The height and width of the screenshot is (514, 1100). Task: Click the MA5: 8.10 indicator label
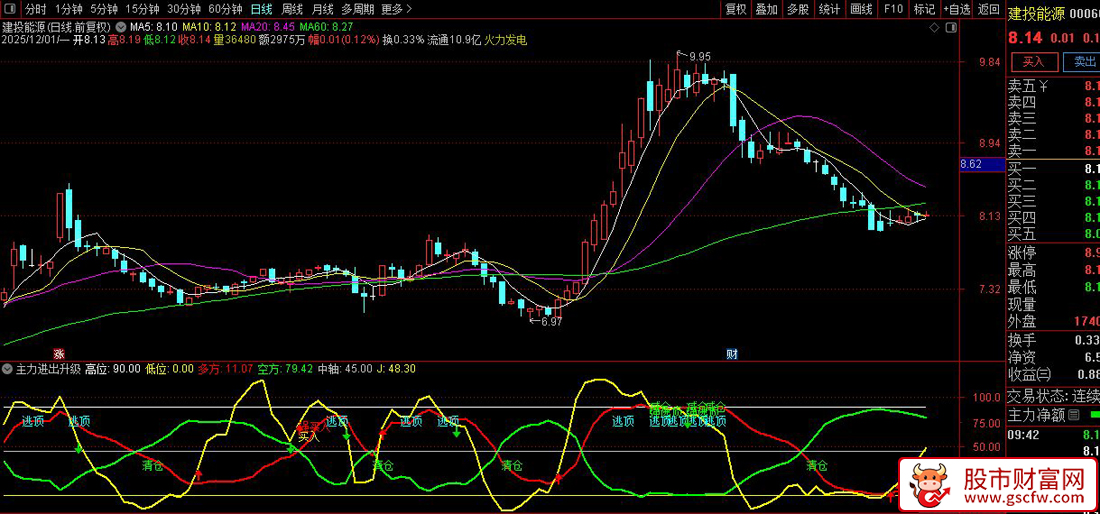click(152, 27)
